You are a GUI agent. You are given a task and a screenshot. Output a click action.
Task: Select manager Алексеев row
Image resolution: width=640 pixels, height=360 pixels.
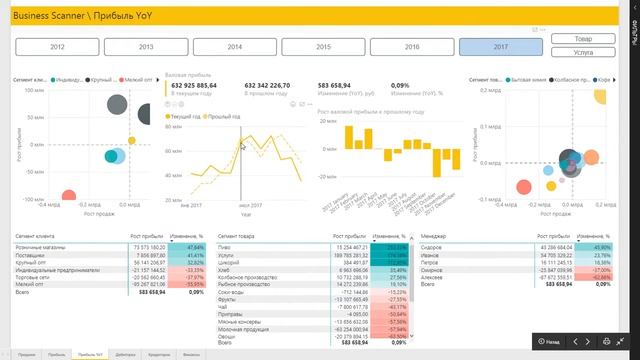coord(516,277)
